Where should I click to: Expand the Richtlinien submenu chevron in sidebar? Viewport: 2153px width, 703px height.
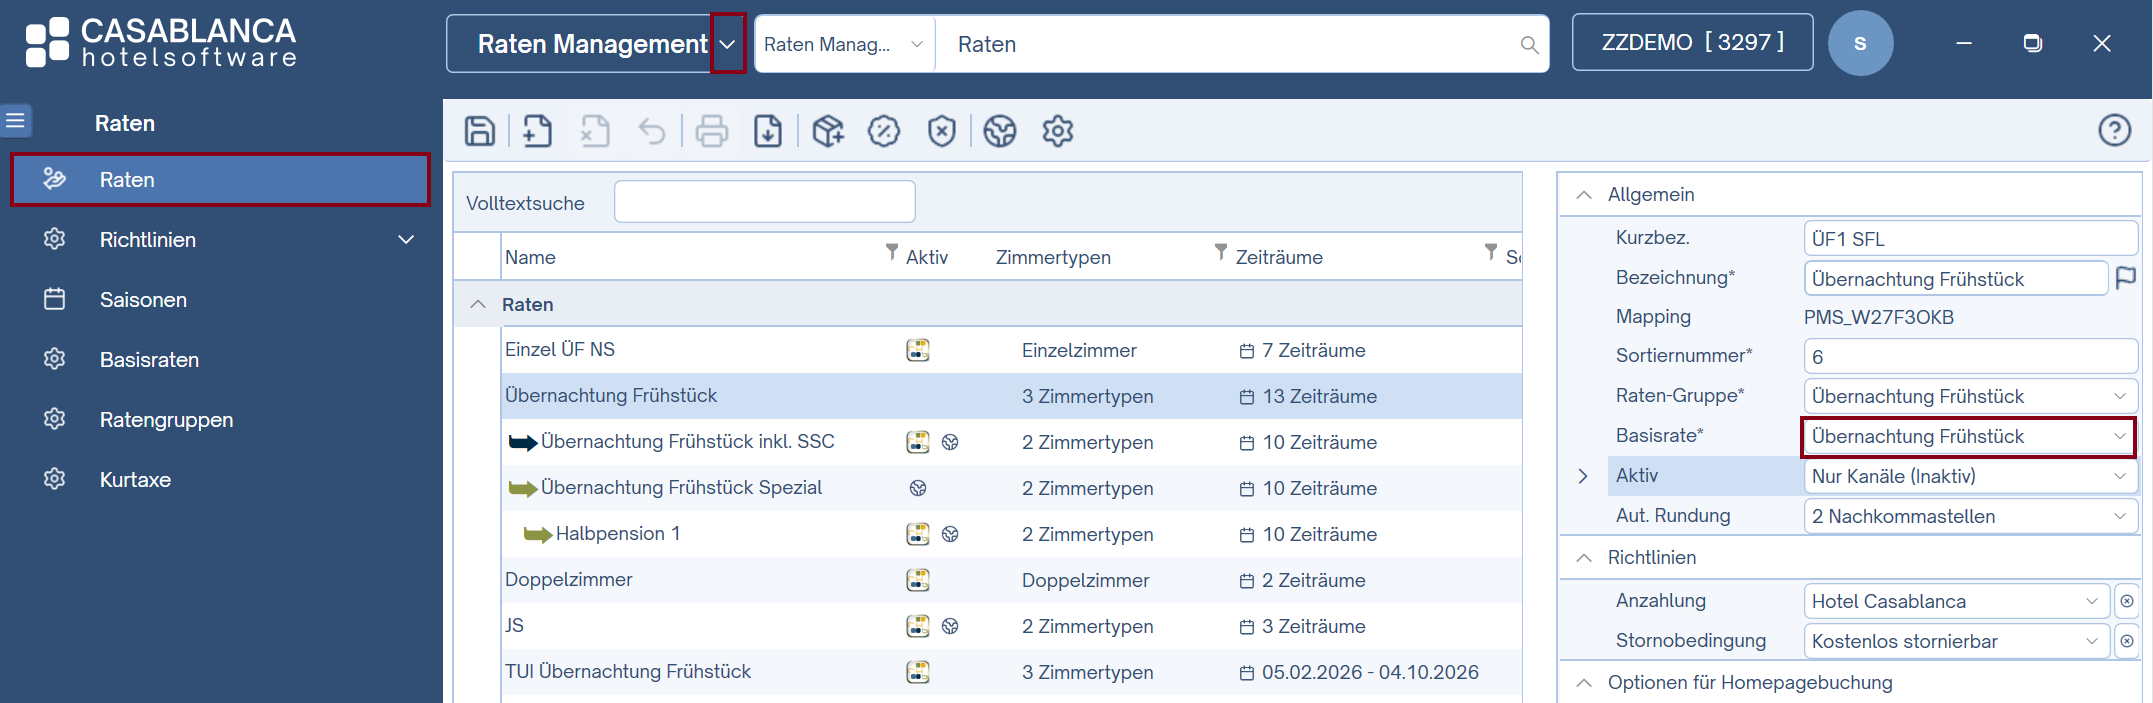(406, 240)
